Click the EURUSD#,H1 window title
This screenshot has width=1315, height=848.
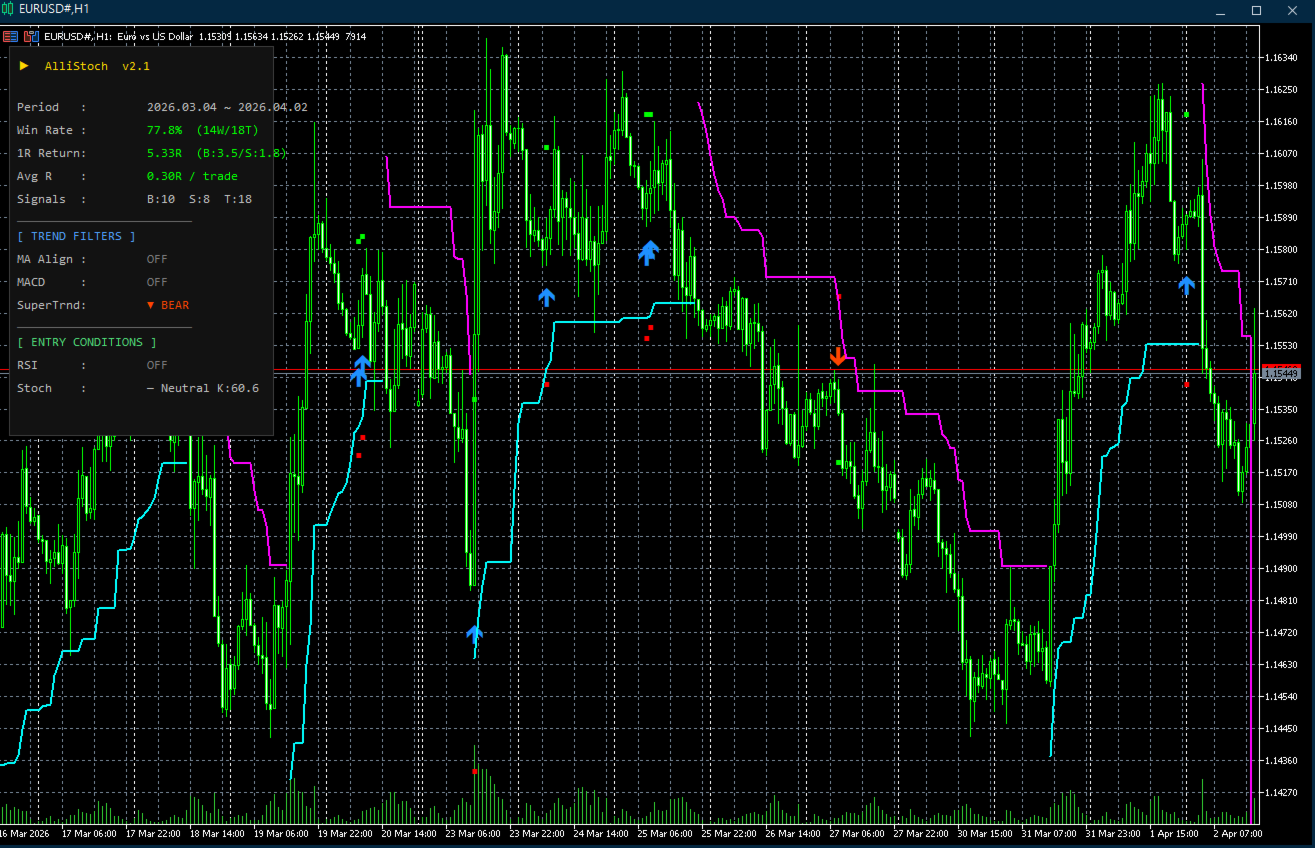54,9
